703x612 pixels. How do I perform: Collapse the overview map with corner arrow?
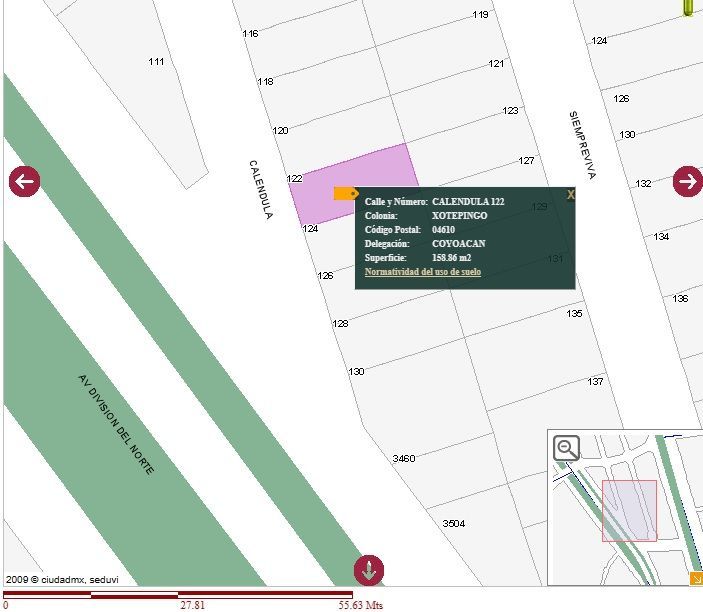[x=696, y=578]
